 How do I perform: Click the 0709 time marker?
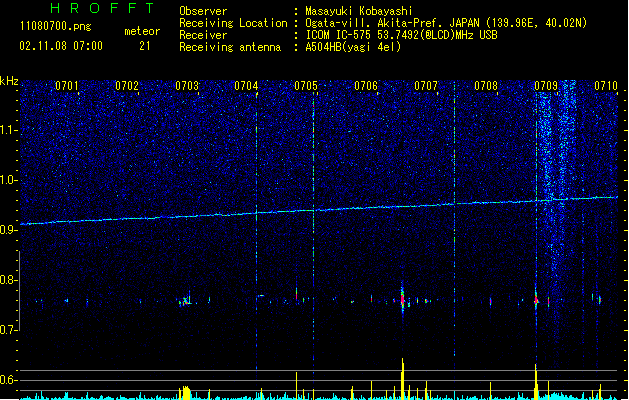pyautogui.click(x=546, y=86)
